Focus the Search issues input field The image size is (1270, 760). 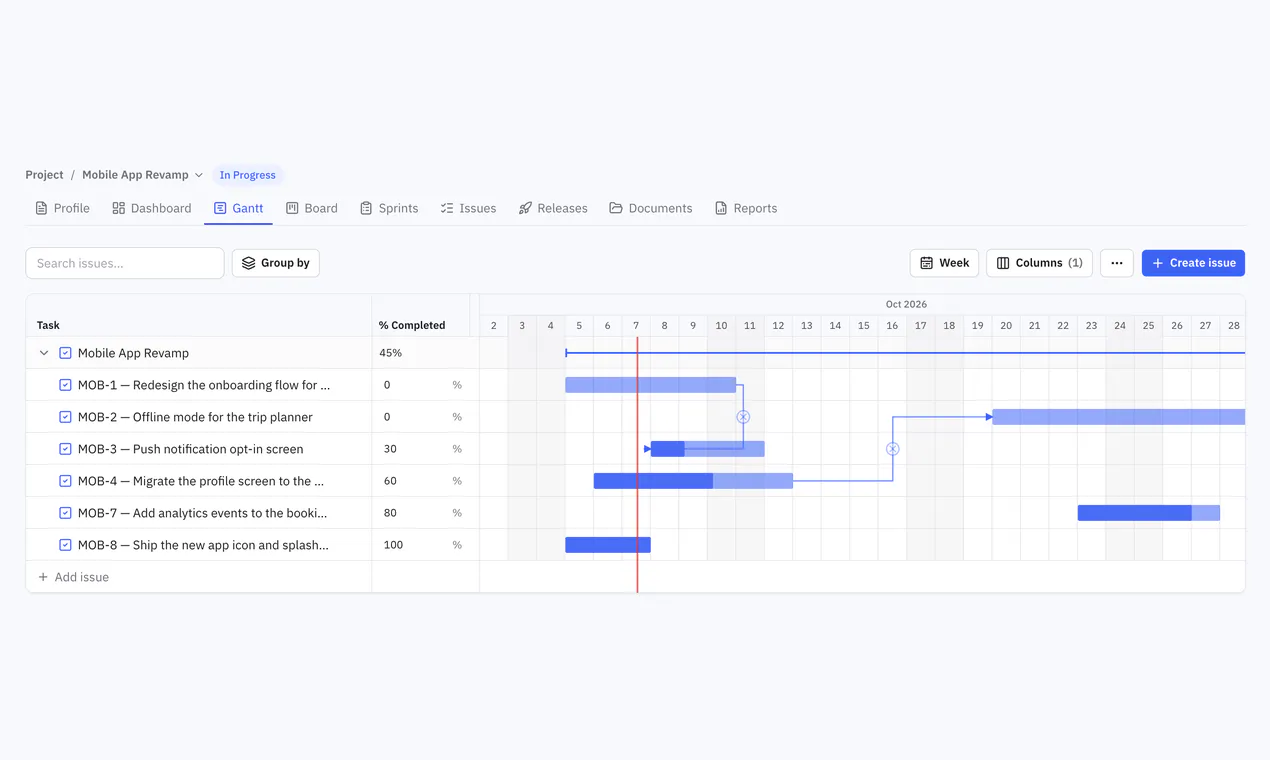(x=125, y=263)
